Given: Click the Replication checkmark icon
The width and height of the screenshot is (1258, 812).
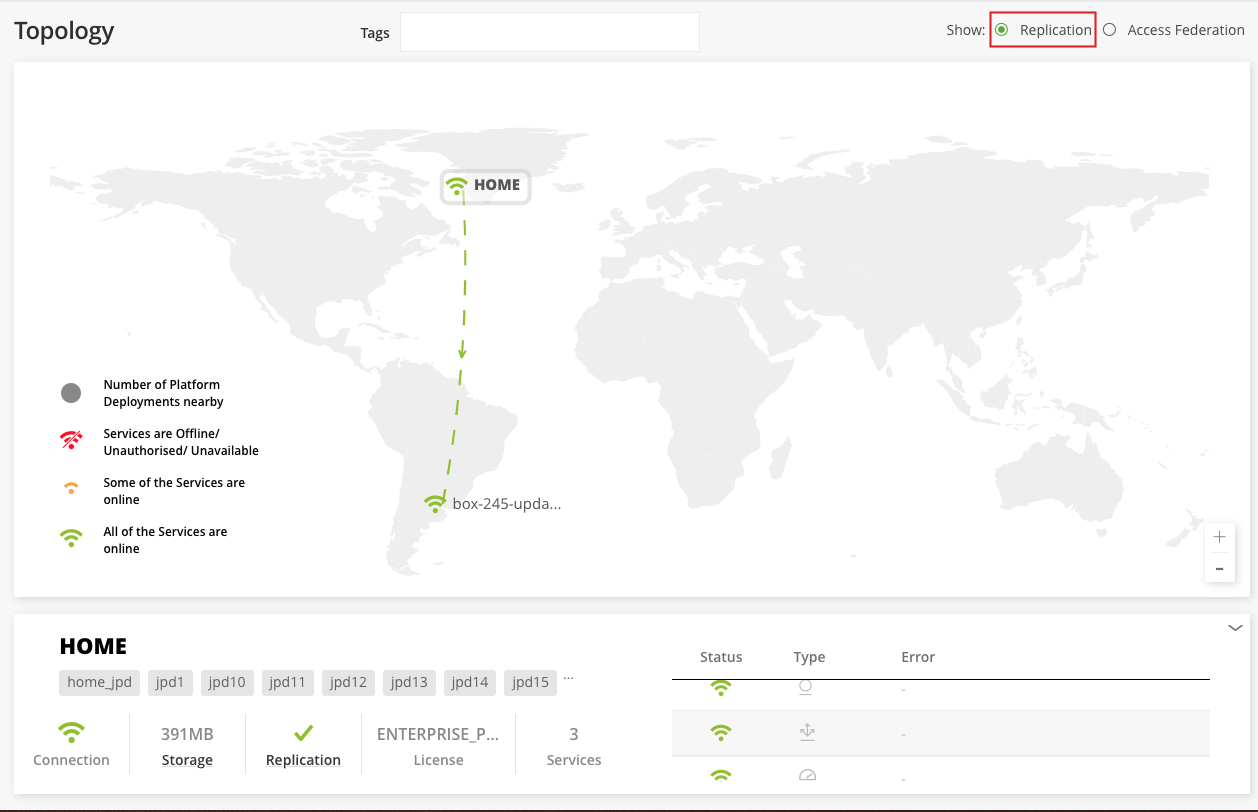Looking at the screenshot, I should click(x=303, y=733).
